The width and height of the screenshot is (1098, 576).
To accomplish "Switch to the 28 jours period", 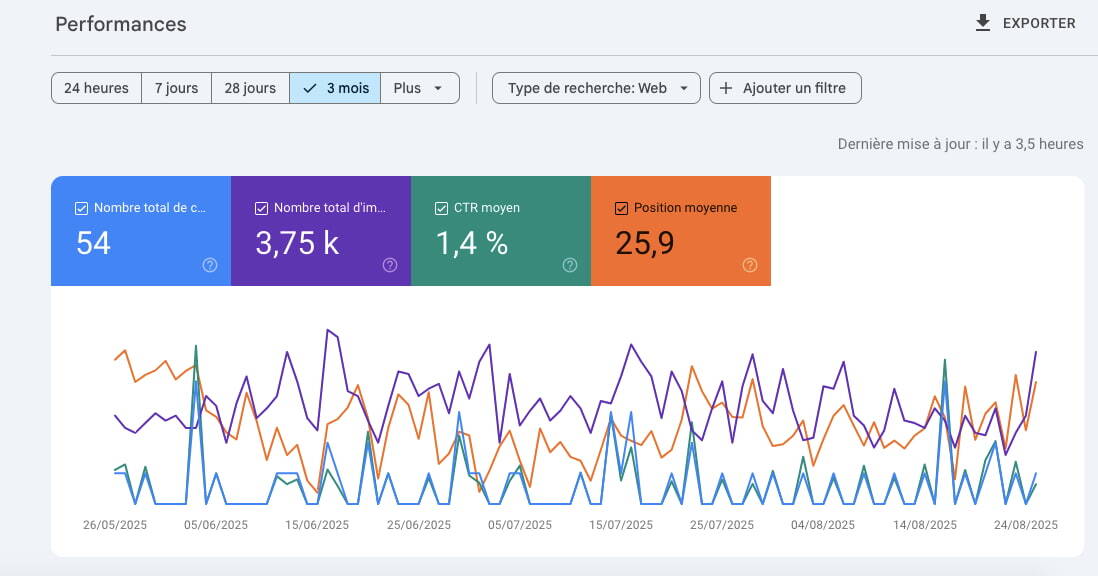I will (249, 88).
